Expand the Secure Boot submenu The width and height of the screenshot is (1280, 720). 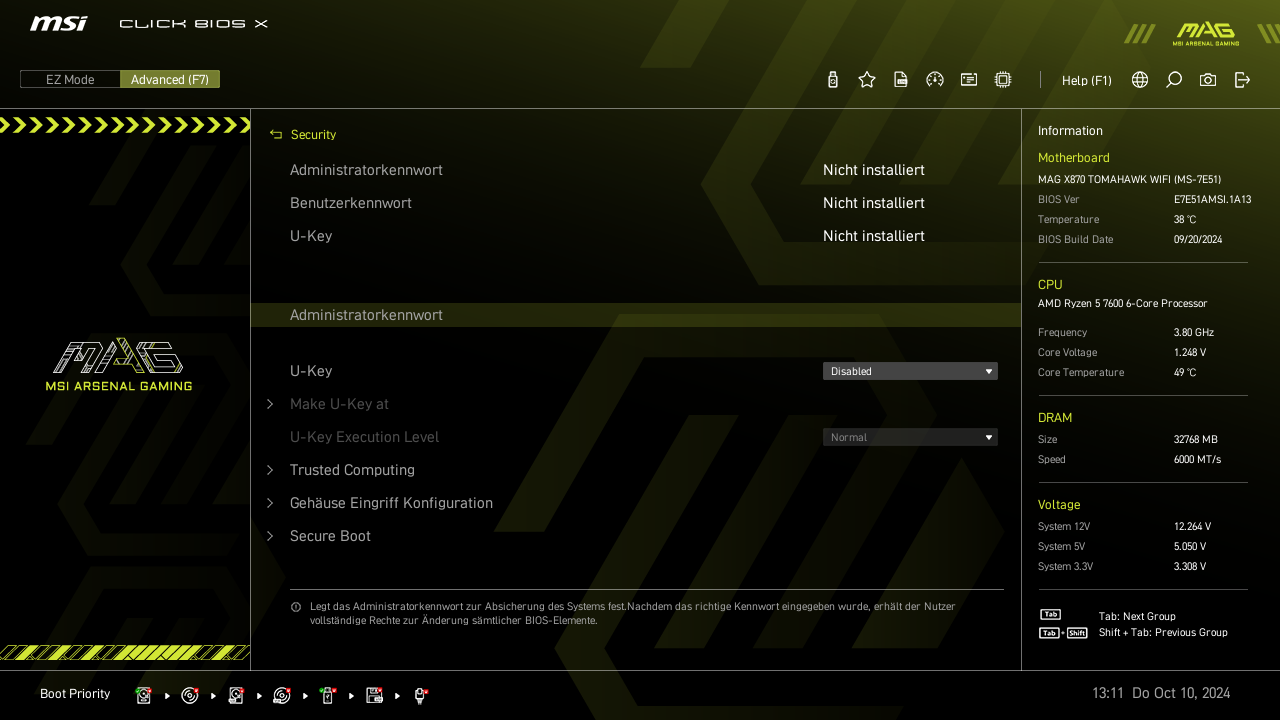coord(330,536)
